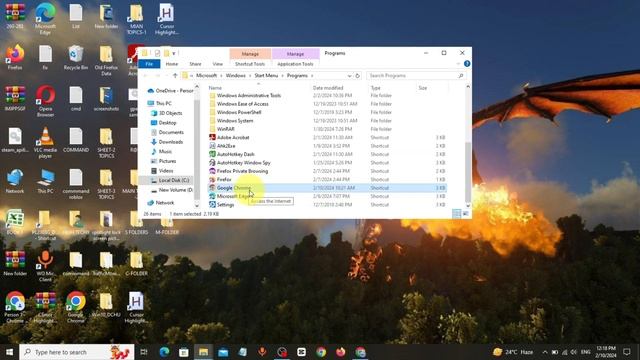Open the This PC desktop icon
This screenshot has width=640, height=360.
point(45,181)
